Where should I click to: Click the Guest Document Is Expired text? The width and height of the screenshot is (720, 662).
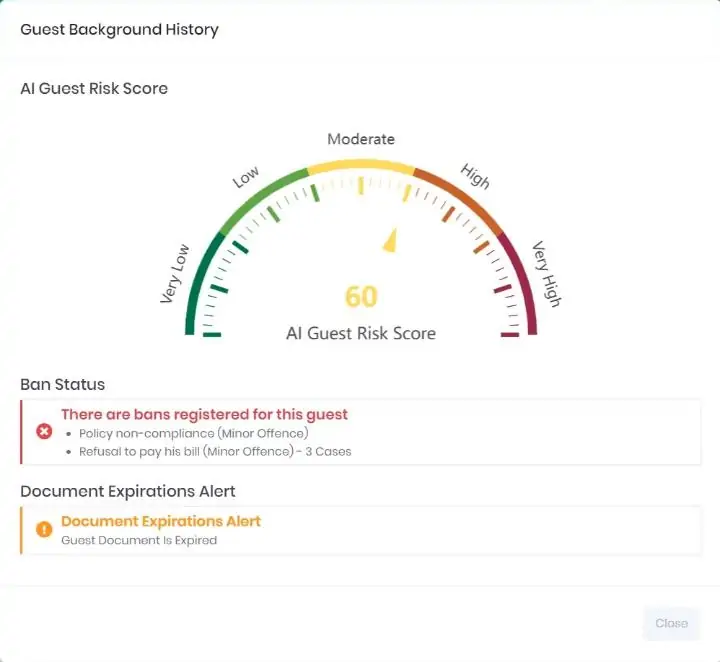tap(139, 540)
